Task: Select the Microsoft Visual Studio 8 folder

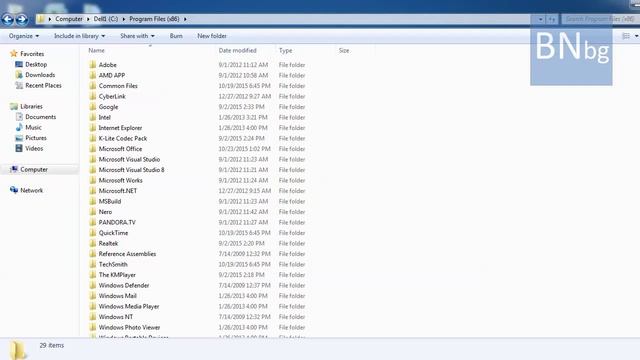Action: (x=131, y=170)
